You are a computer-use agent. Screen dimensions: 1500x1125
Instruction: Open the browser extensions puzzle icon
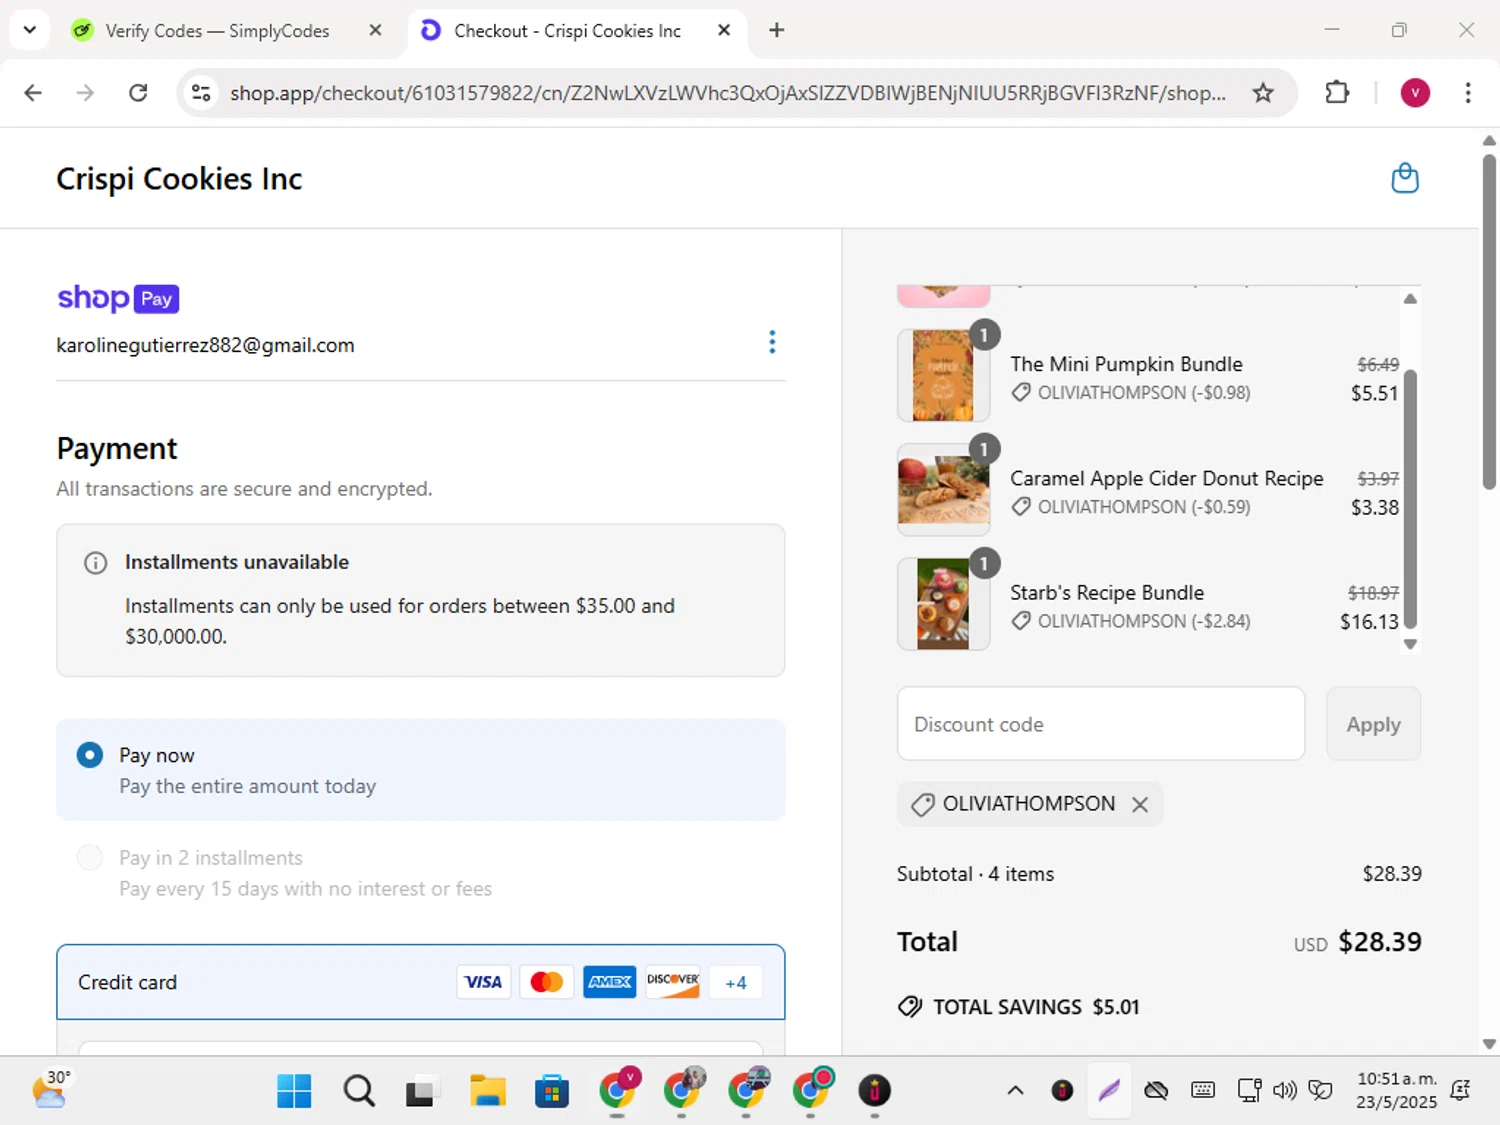coord(1337,93)
